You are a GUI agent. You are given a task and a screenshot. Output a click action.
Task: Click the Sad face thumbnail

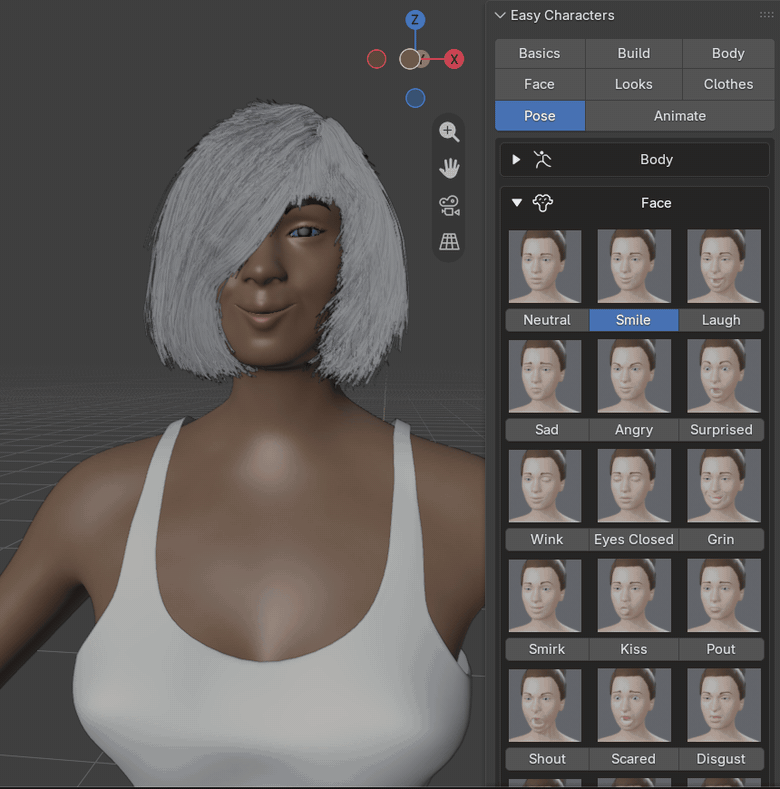click(x=545, y=376)
